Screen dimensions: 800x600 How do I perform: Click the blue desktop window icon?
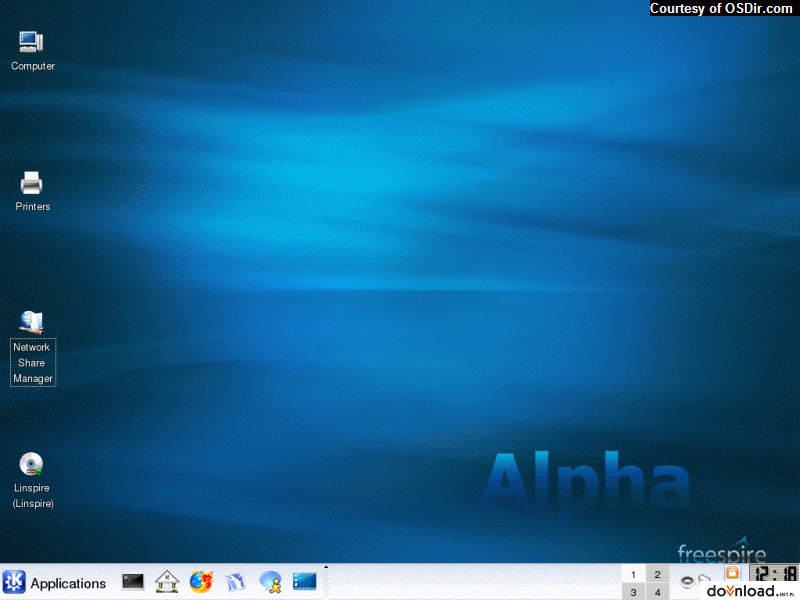coord(305,581)
